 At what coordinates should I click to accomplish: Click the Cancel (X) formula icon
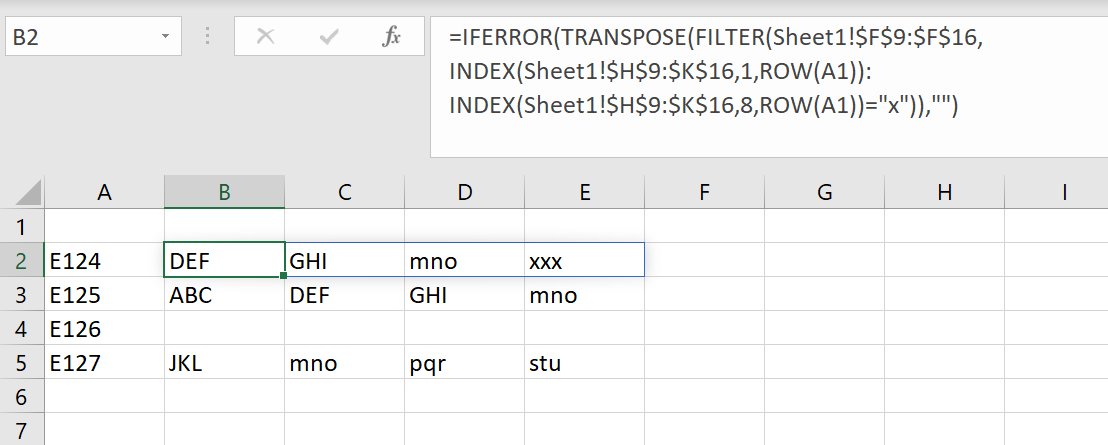(265, 37)
